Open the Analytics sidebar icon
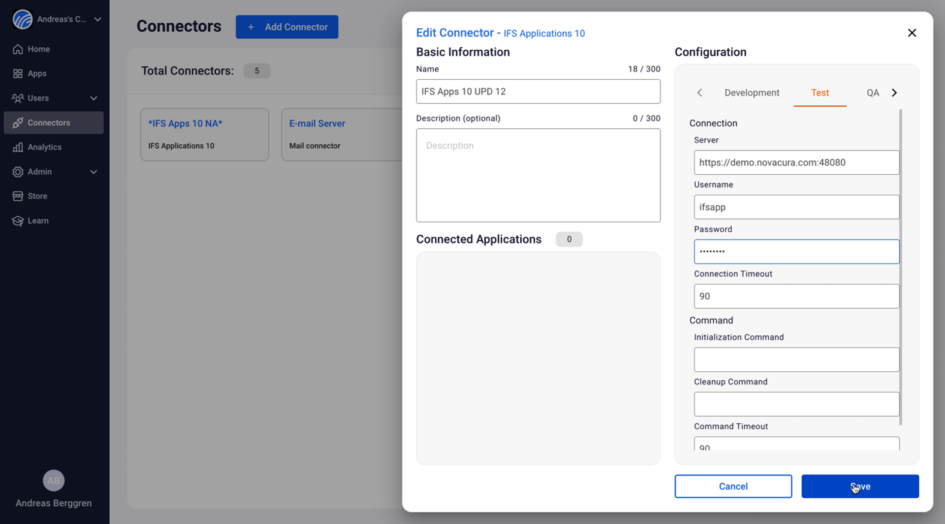The image size is (945, 524). 17,147
